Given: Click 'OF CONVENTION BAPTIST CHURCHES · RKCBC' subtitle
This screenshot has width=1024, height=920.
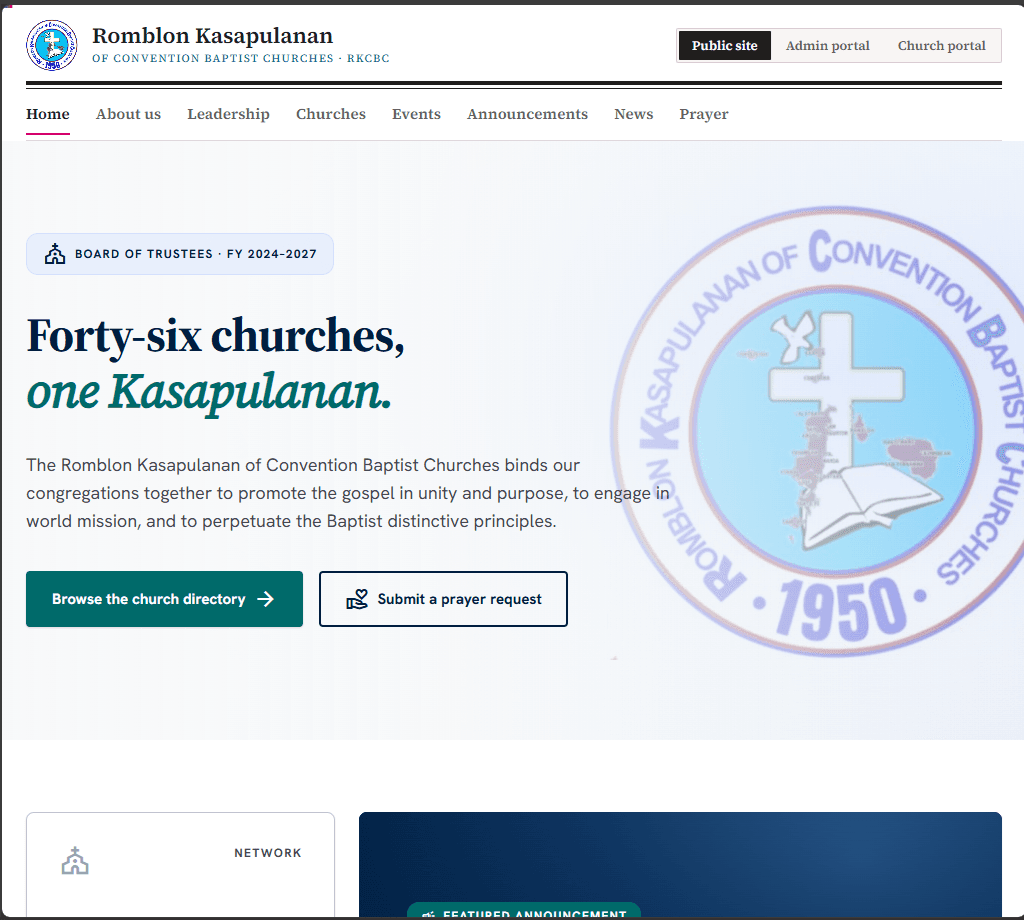Looking at the screenshot, I should point(240,58).
